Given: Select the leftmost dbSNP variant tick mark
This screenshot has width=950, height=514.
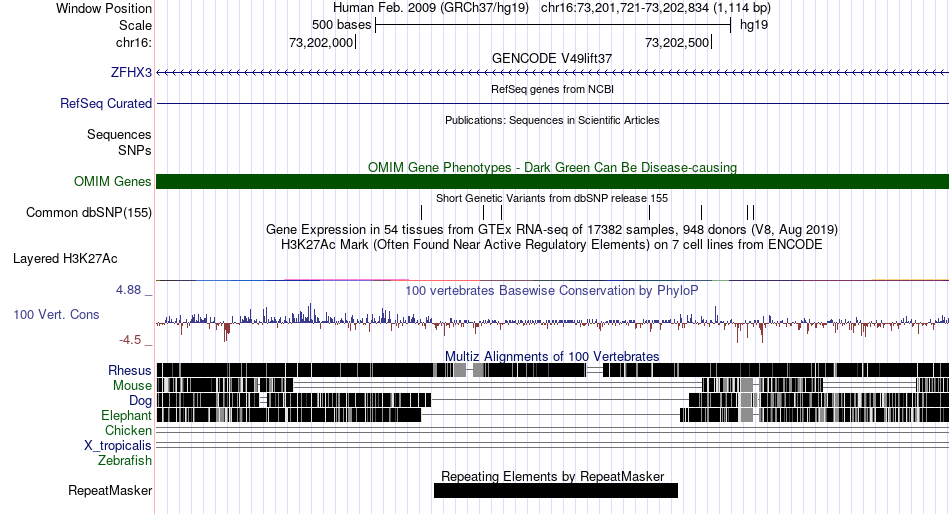Looking at the screenshot, I should 422,212.
